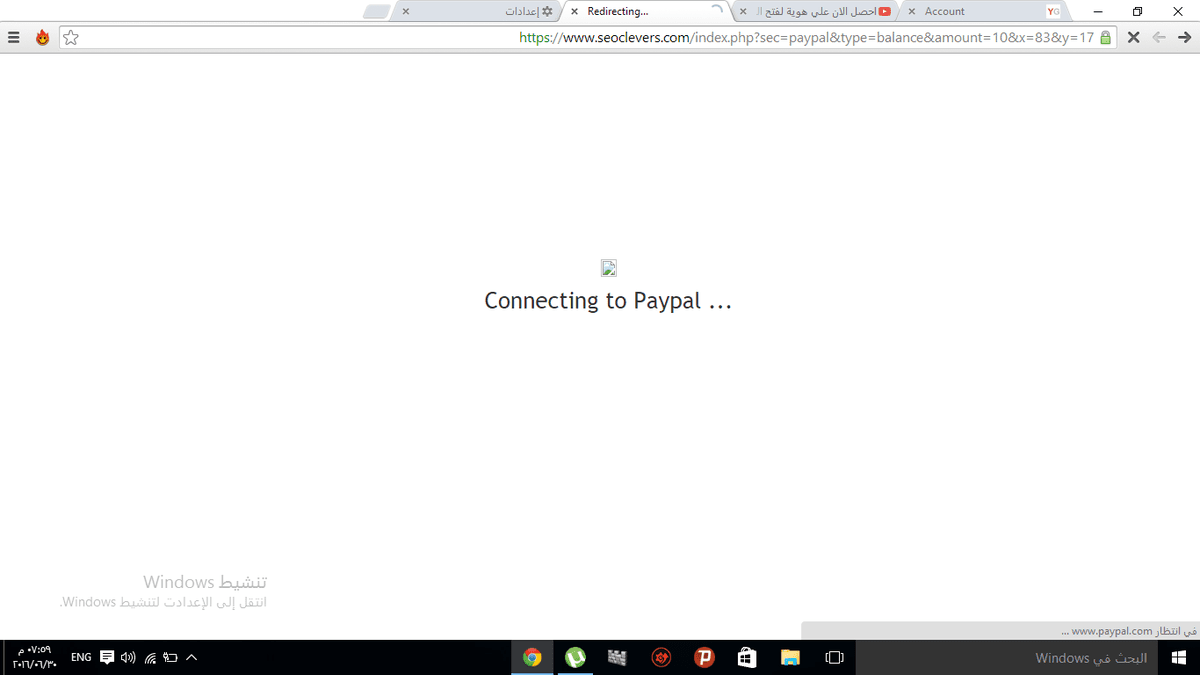The width and height of the screenshot is (1200, 675).
Task: Bookmark this page with the star icon
Action: click(70, 38)
